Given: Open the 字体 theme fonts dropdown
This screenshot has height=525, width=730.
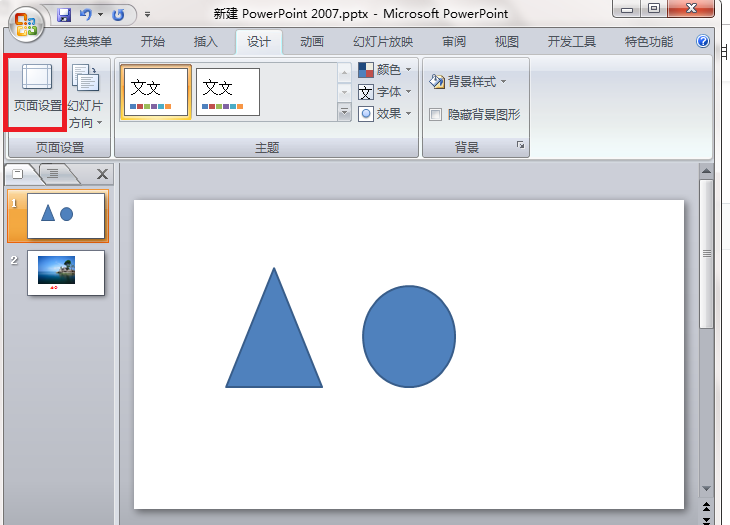Looking at the screenshot, I should click(385, 92).
